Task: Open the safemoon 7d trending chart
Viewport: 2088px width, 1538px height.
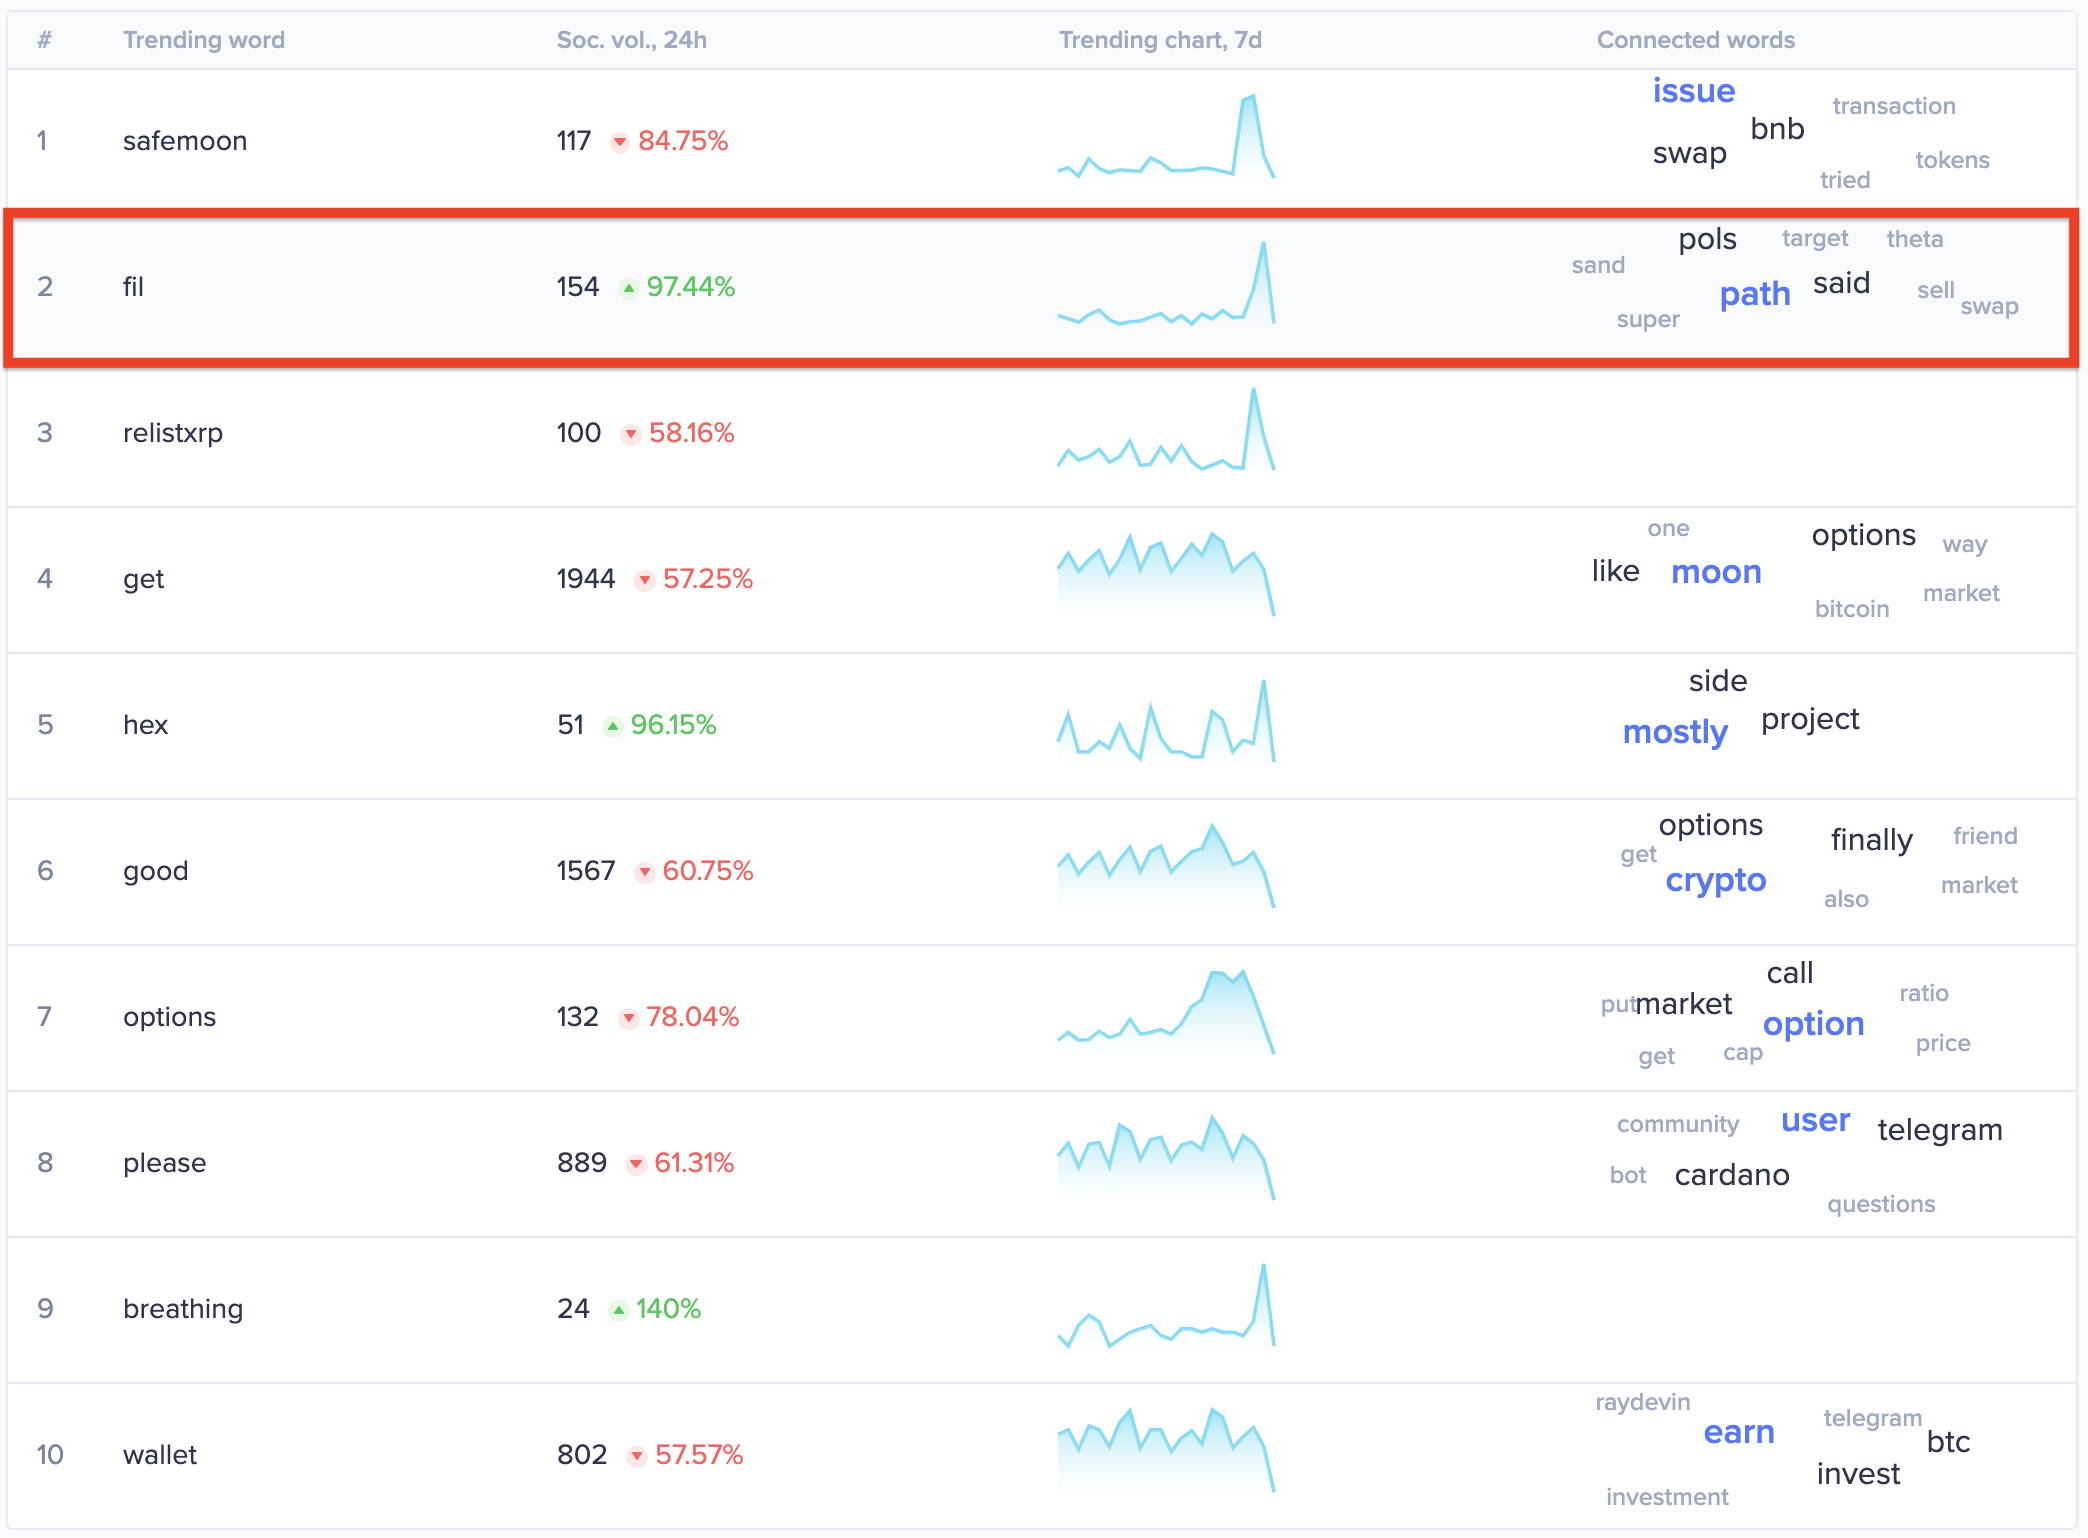Action: (1166, 137)
